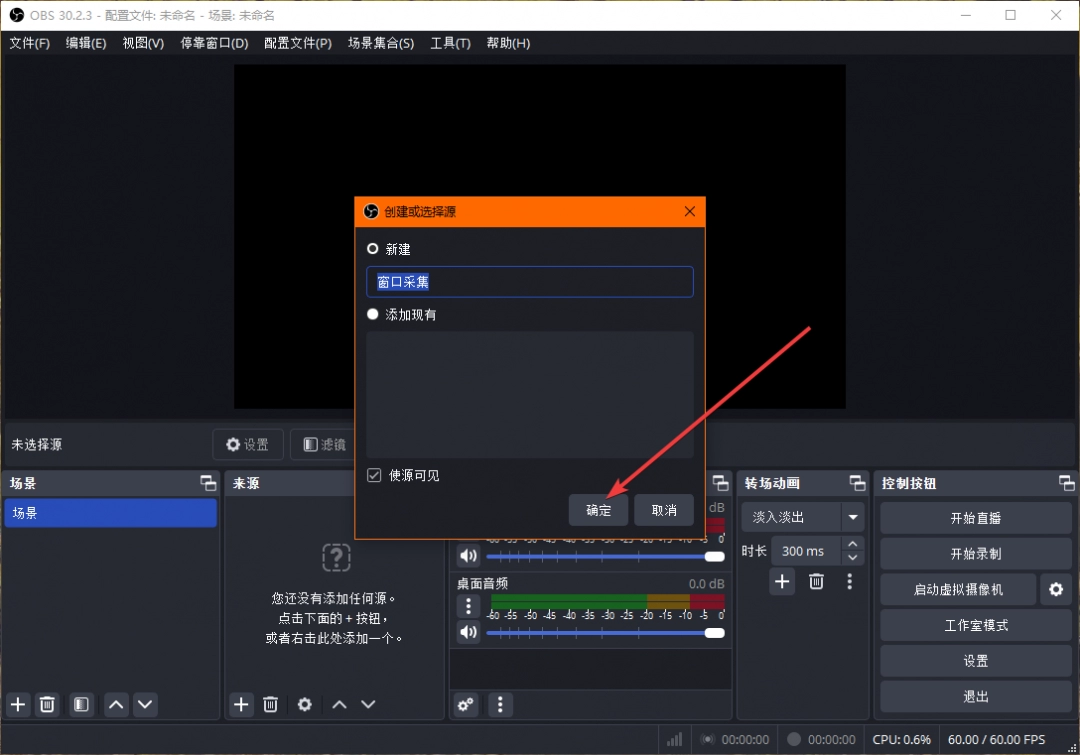Screen dimensions: 1080x755
Task: Delete the selected scene using the trash icon
Action: coord(47,704)
